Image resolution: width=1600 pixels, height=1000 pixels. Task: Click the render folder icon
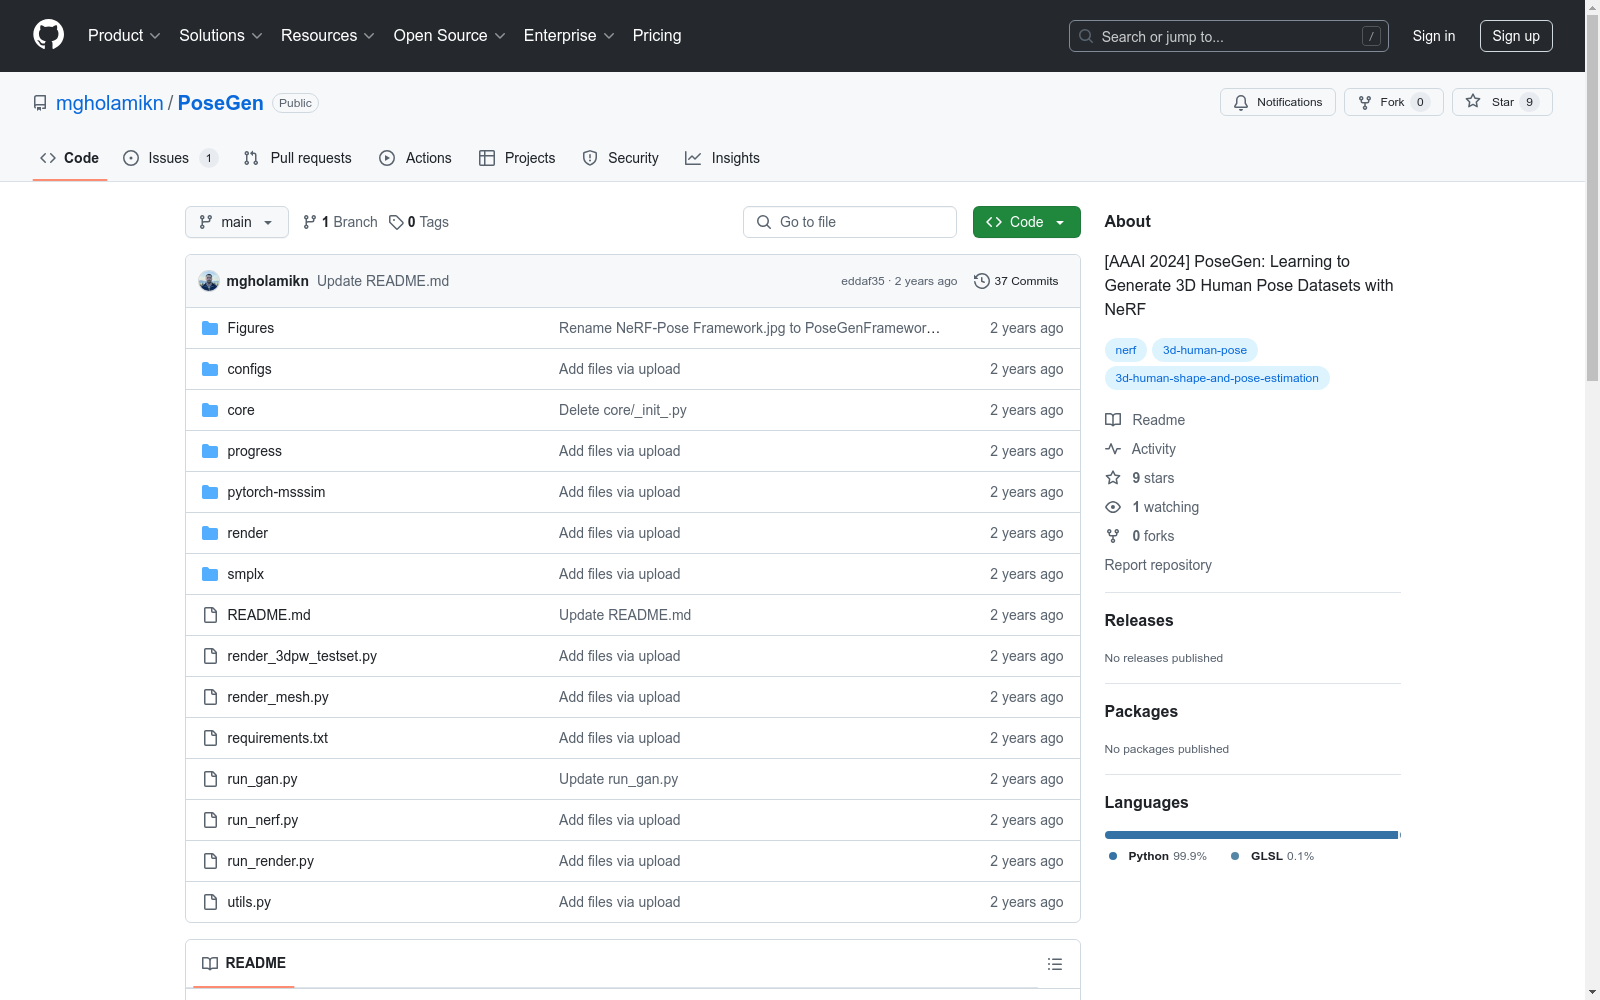(x=210, y=533)
